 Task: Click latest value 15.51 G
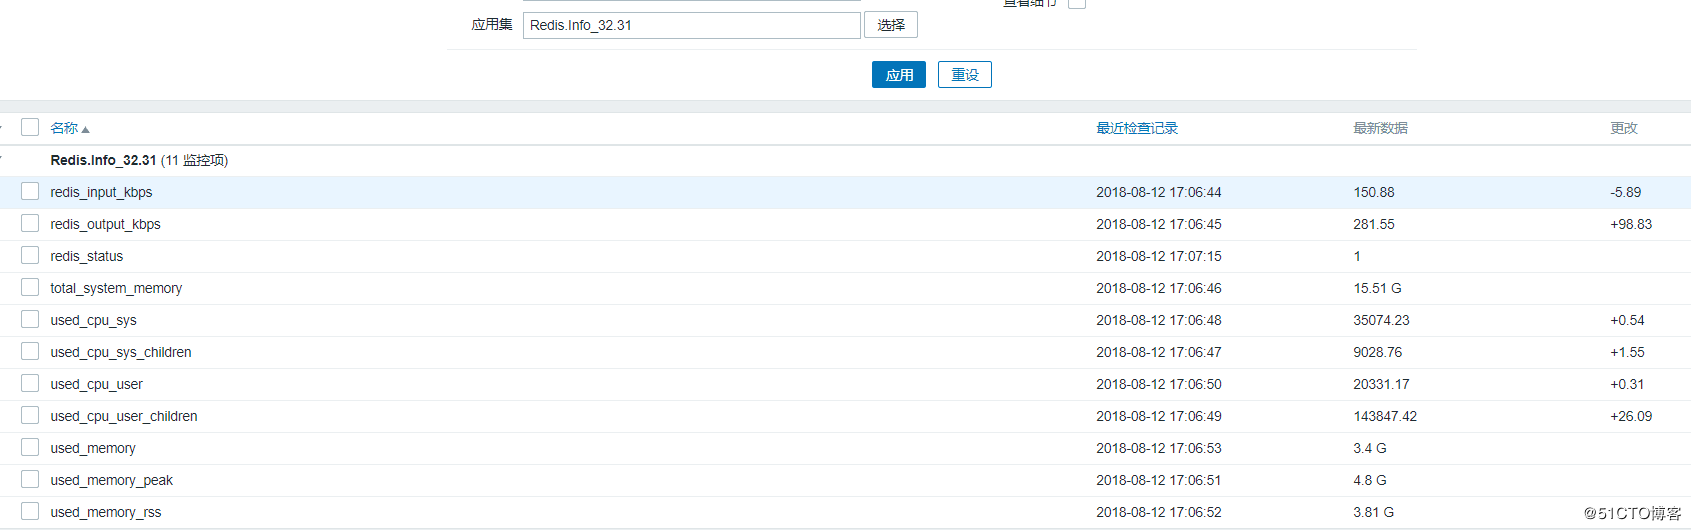tap(1377, 288)
